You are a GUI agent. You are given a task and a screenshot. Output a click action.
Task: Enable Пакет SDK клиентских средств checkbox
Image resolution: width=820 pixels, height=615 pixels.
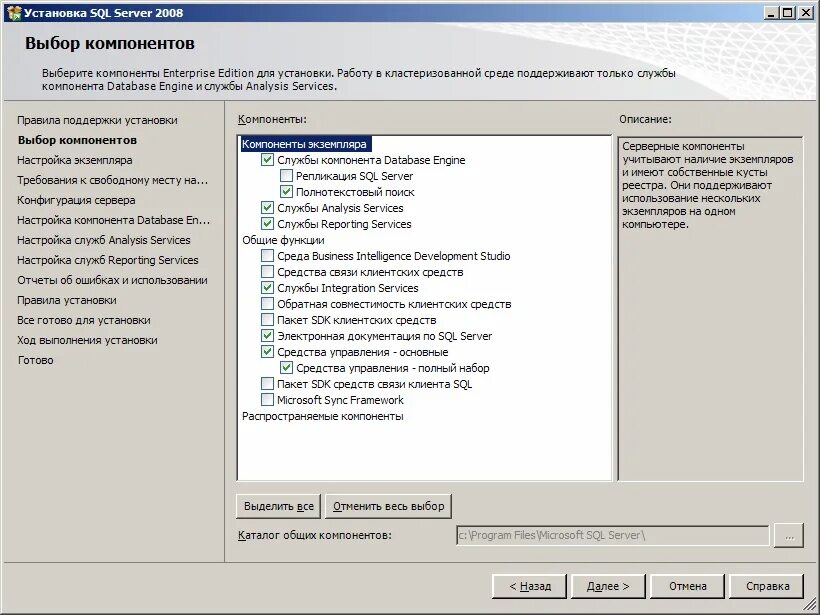point(267,320)
